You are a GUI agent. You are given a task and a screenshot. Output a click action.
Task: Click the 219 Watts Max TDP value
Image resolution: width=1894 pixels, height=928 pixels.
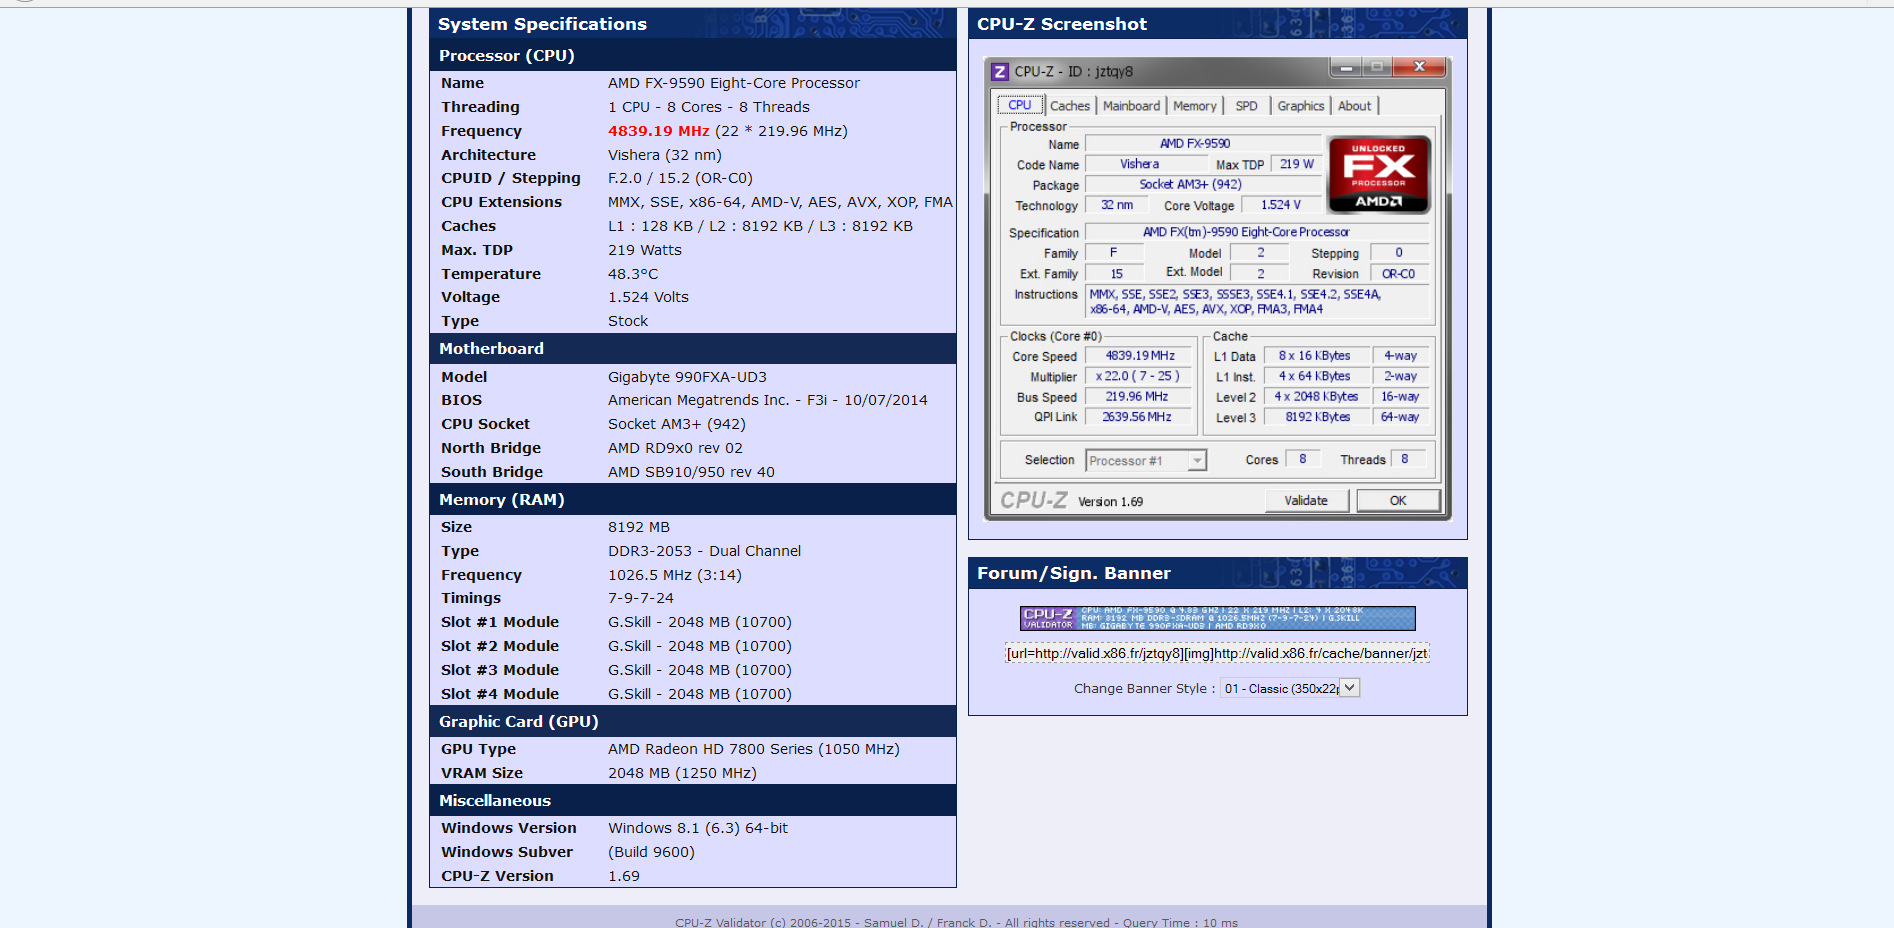coord(645,250)
